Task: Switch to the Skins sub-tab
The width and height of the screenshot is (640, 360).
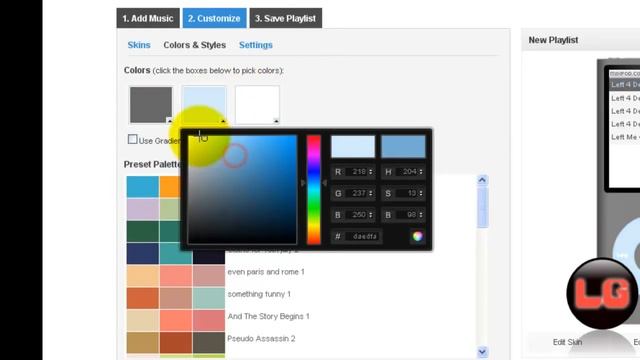Action: [x=139, y=45]
